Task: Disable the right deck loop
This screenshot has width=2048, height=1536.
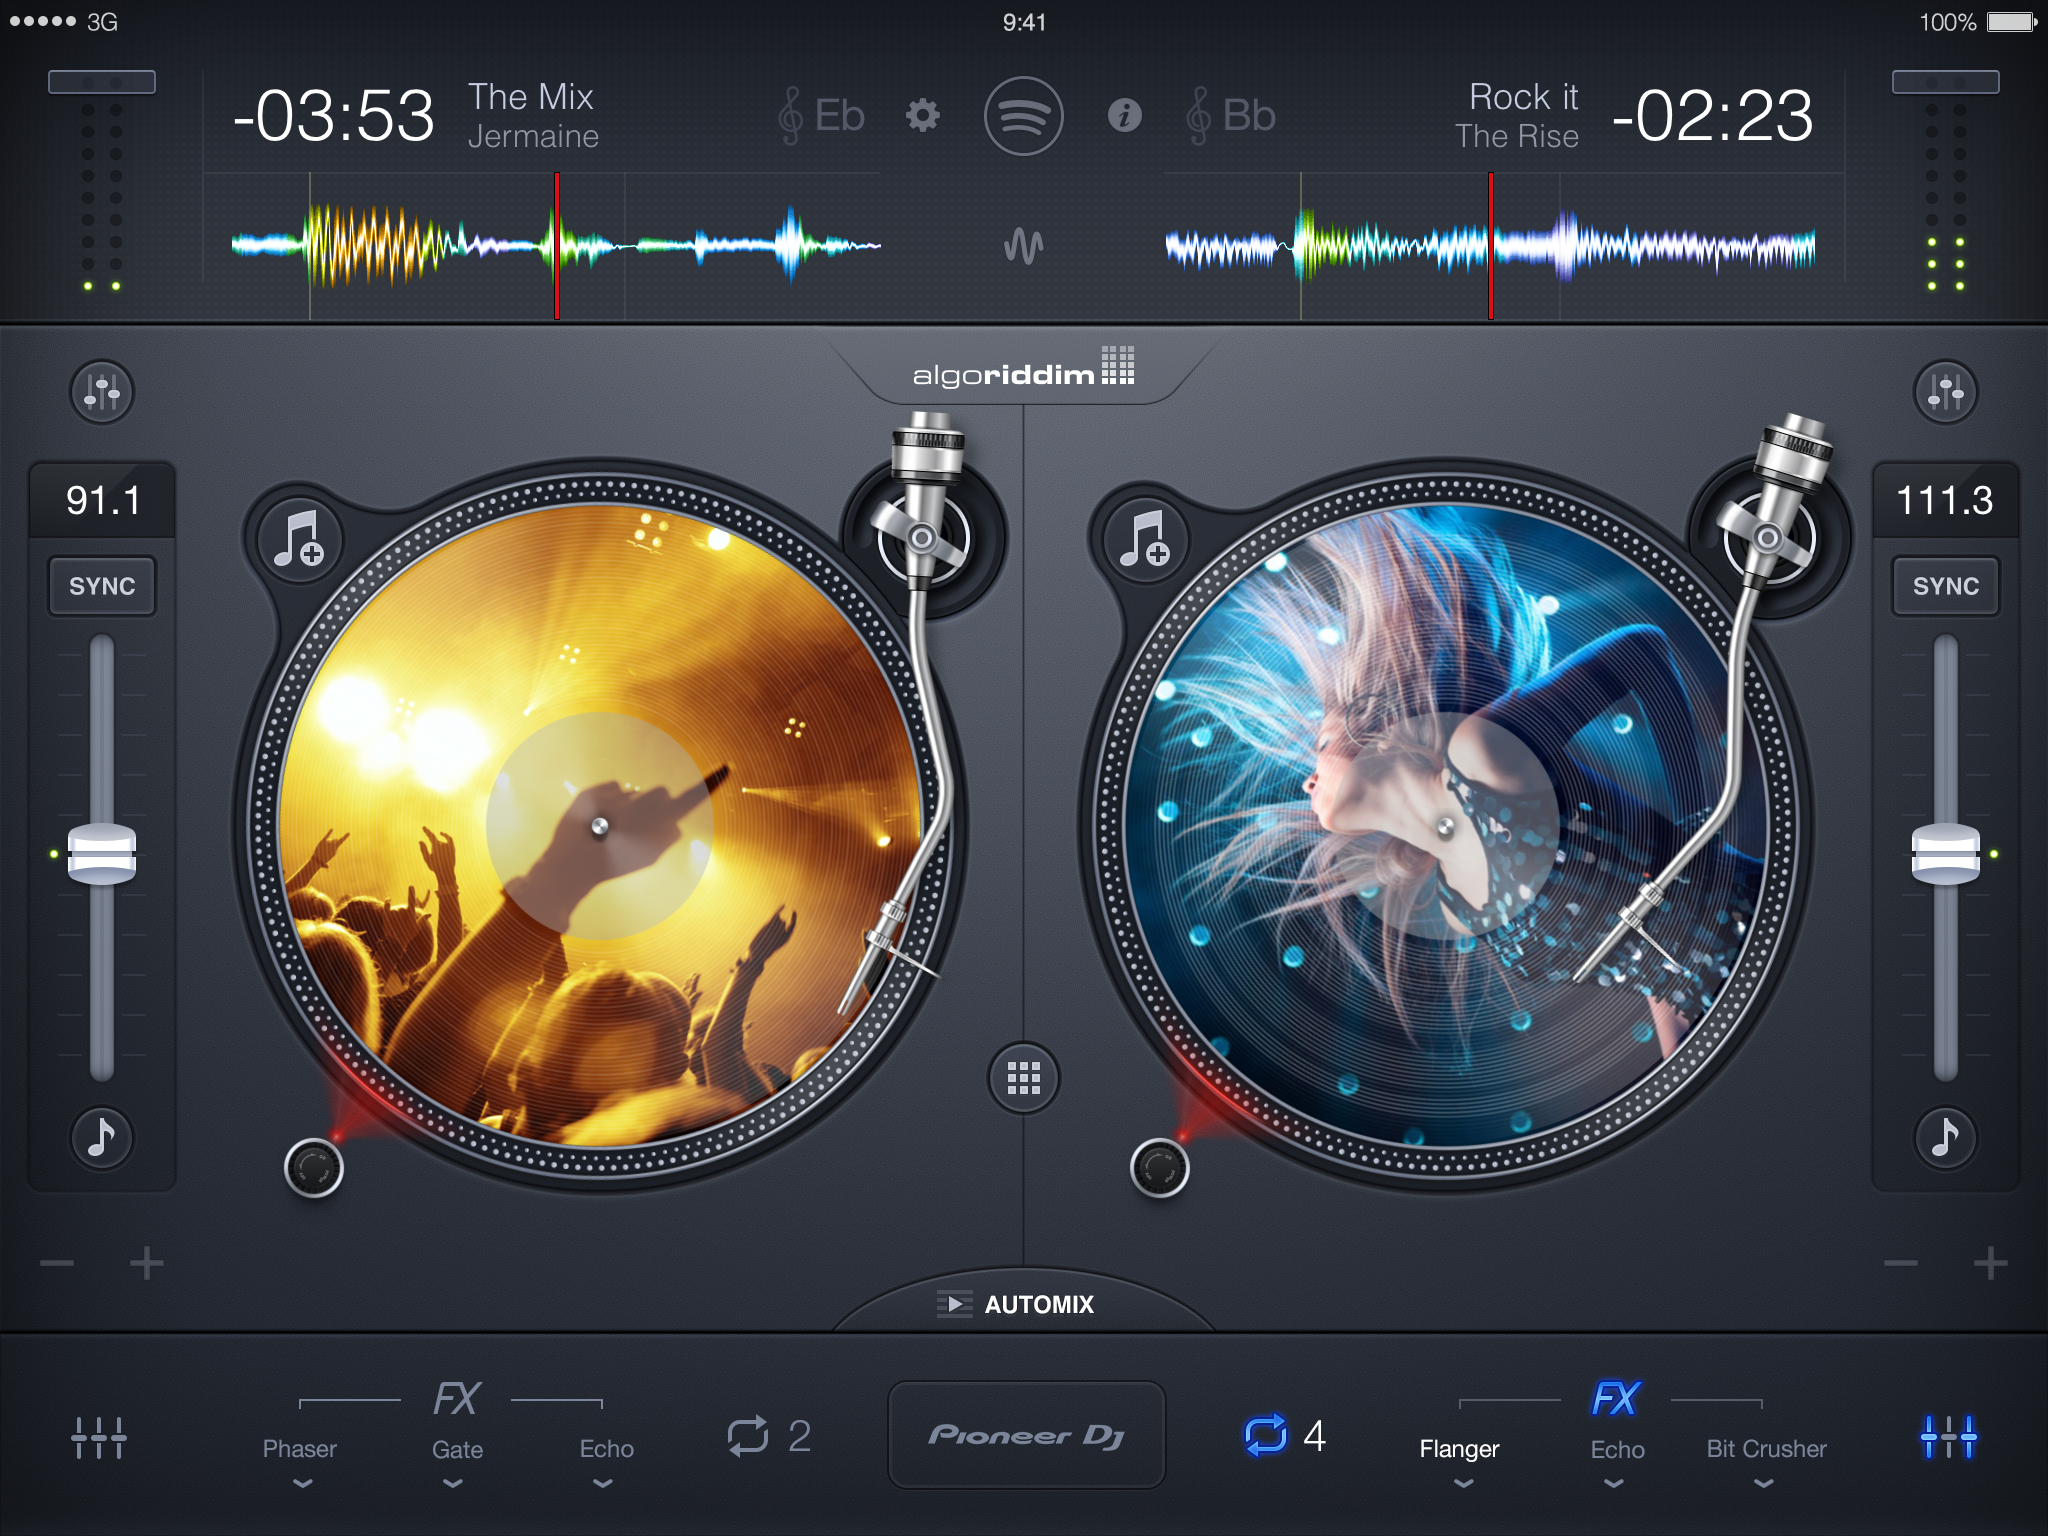Action: point(1266,1436)
